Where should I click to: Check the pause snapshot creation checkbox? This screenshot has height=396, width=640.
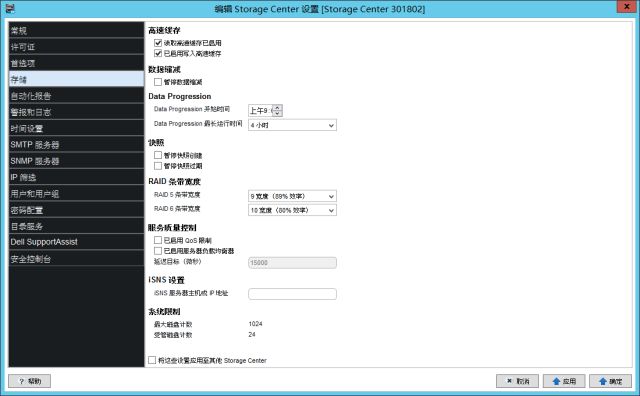coord(158,155)
